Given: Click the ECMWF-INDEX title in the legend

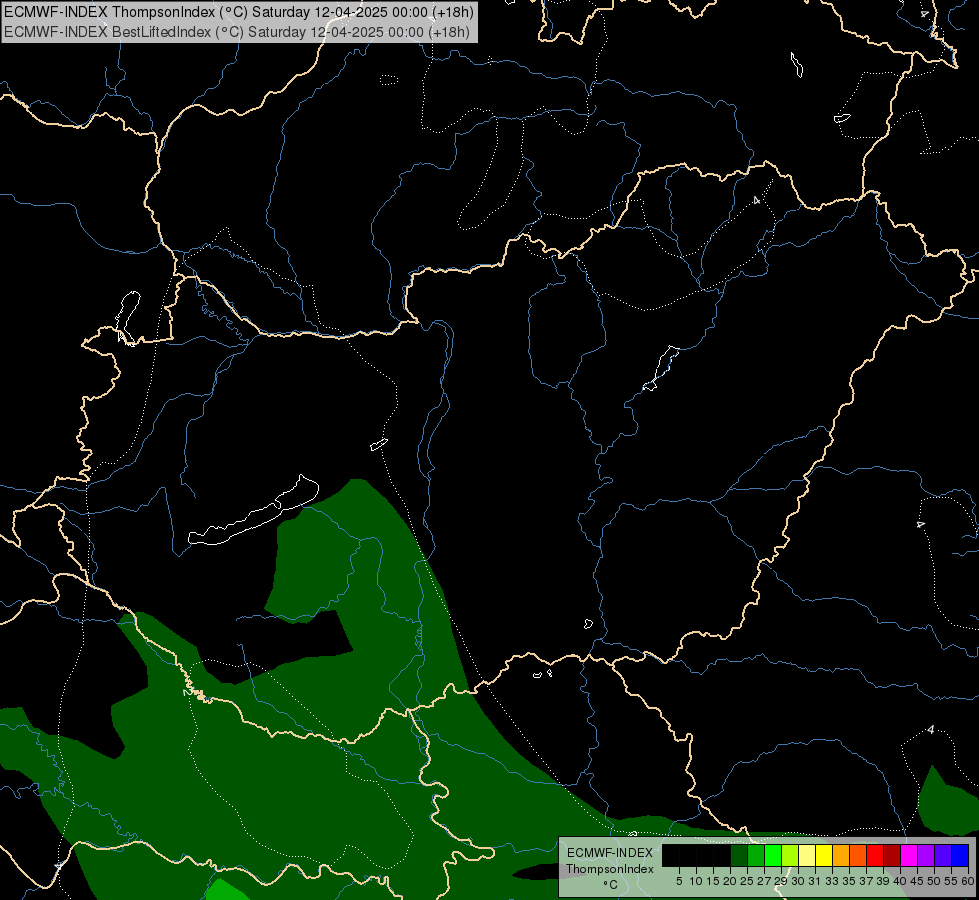Looking at the screenshot, I should tap(609, 853).
